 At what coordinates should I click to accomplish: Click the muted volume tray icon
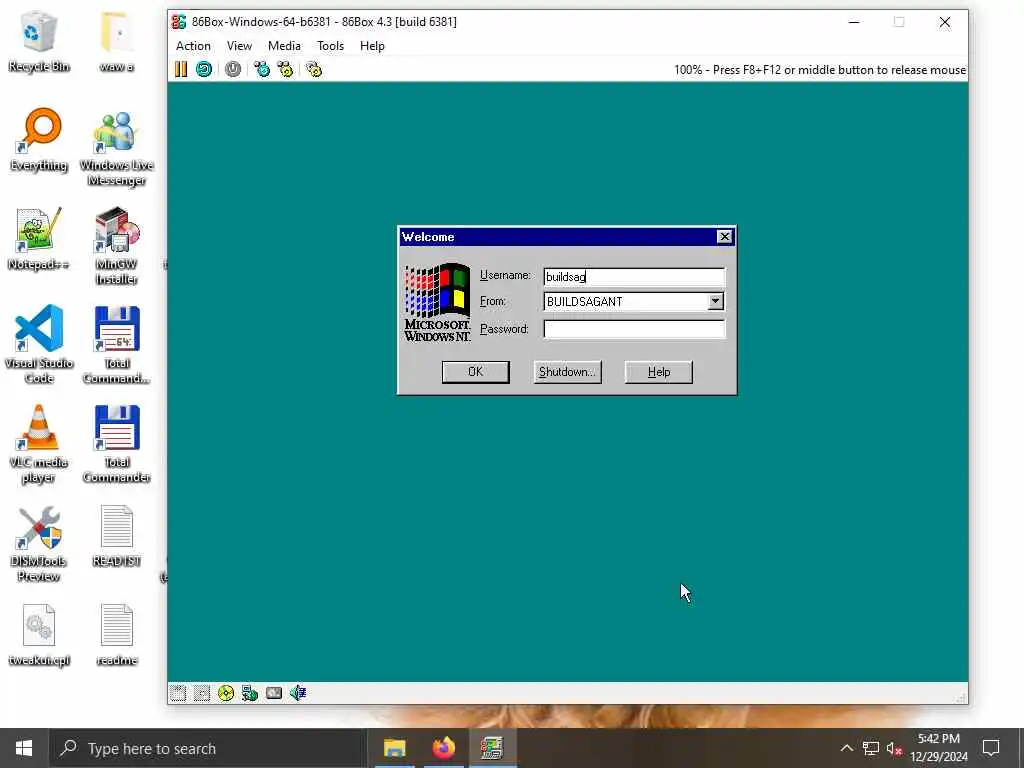tap(894, 748)
